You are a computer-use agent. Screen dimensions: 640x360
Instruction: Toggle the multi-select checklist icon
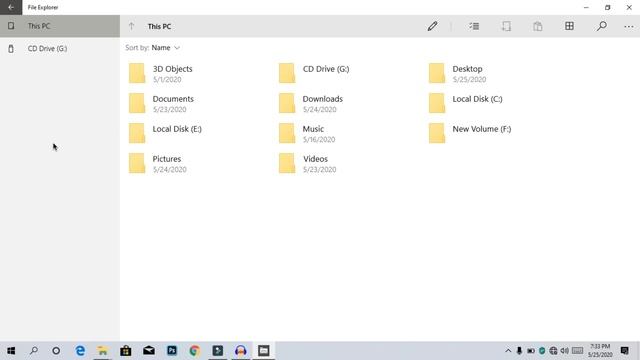[474, 26]
